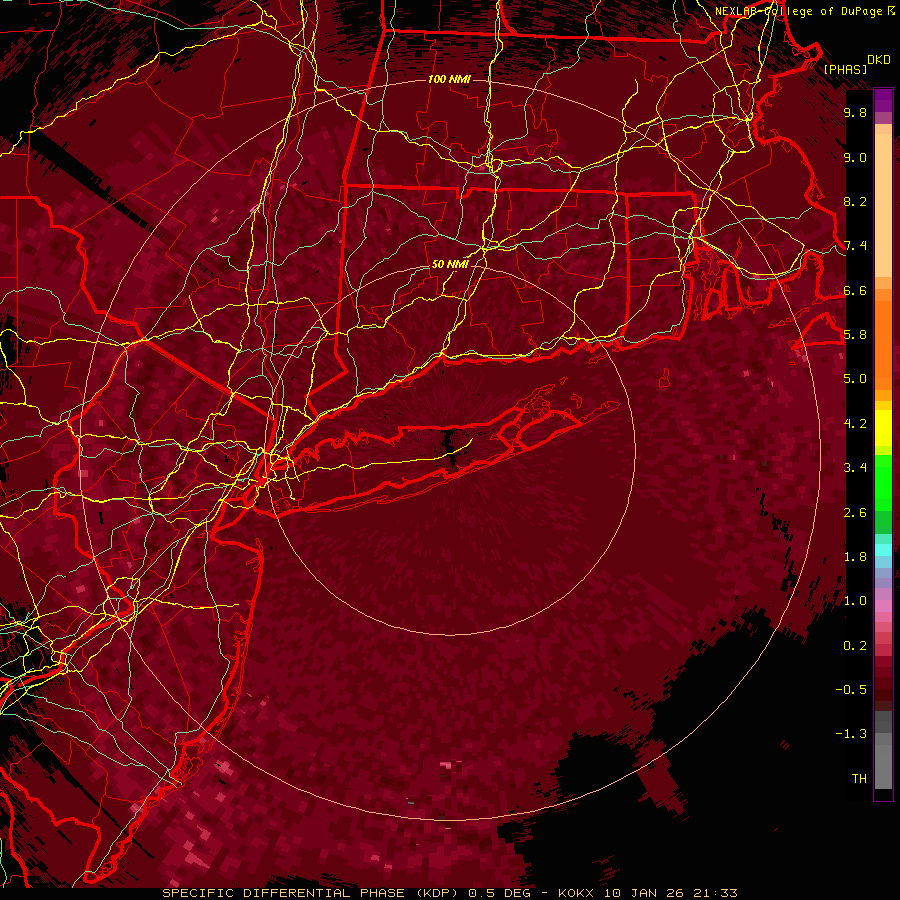
Task: Pick the light peach legend band near 8.2
Action: (x=883, y=204)
